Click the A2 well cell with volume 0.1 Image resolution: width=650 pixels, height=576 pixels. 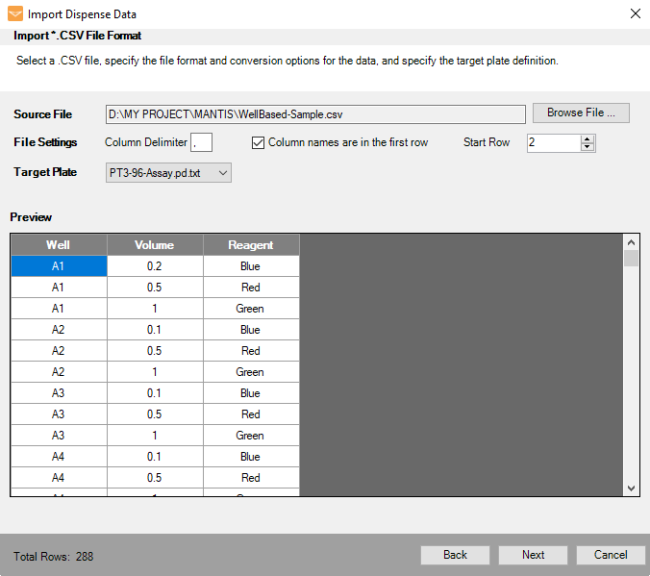[x=59, y=329]
